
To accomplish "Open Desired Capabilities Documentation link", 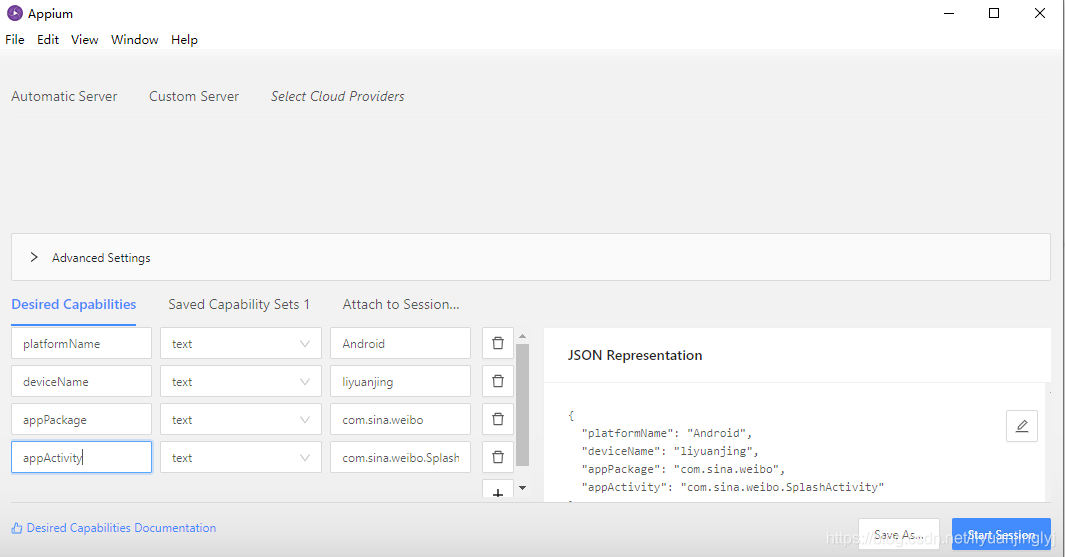I will [121, 528].
